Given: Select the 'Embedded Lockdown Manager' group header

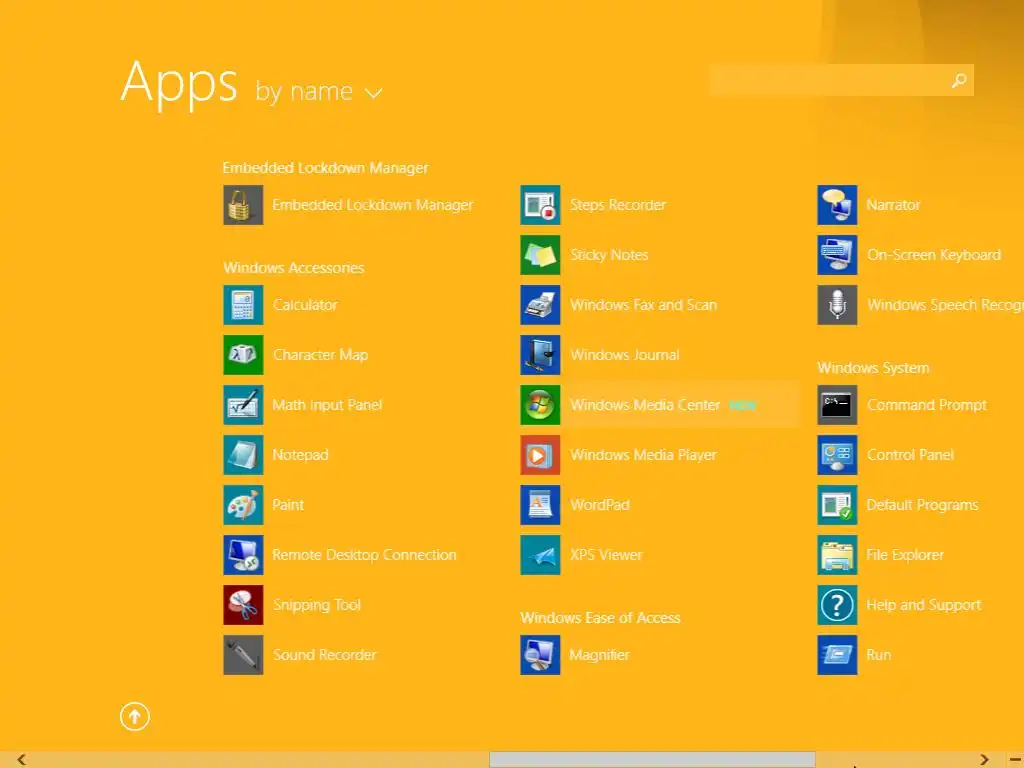Looking at the screenshot, I should (325, 168).
